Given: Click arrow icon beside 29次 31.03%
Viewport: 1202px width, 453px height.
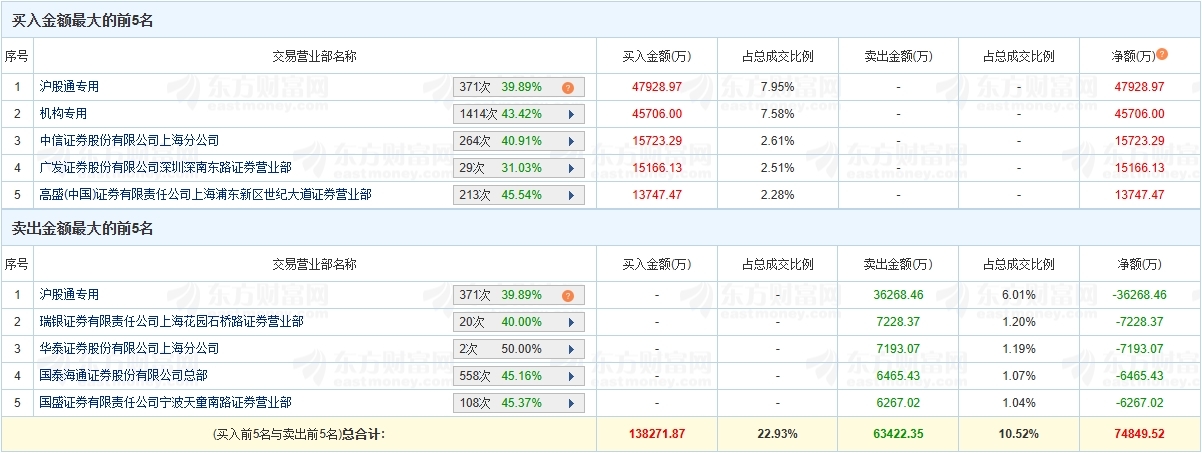Looking at the screenshot, I should point(571,168).
